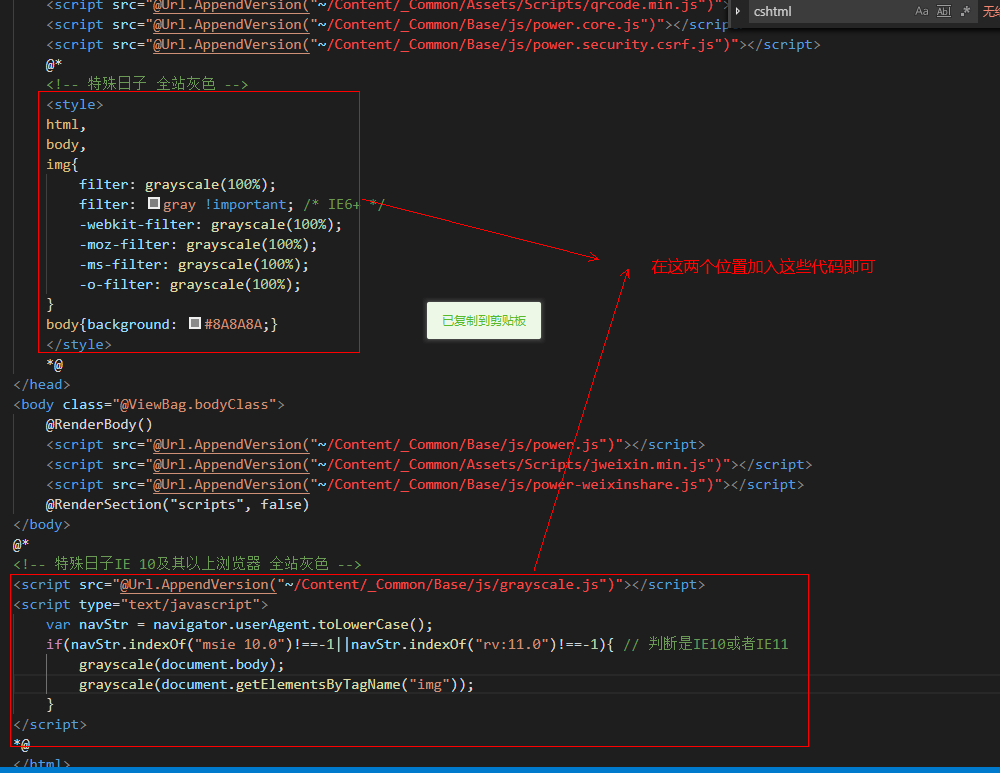The height and width of the screenshot is (773, 1000).
Task: Toggle Match Whole Word option
Action: coord(943,11)
